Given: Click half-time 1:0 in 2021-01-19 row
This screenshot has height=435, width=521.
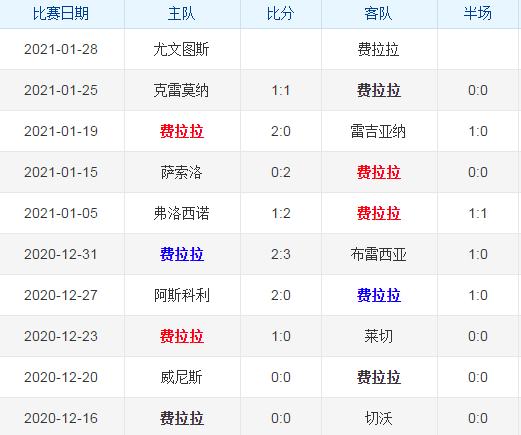Looking at the screenshot, I should tap(478, 131).
